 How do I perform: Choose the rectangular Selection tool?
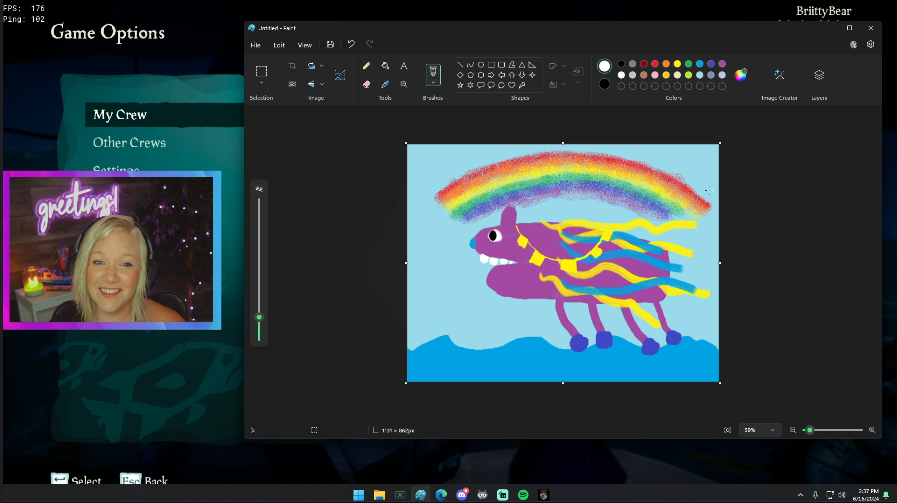click(x=261, y=71)
